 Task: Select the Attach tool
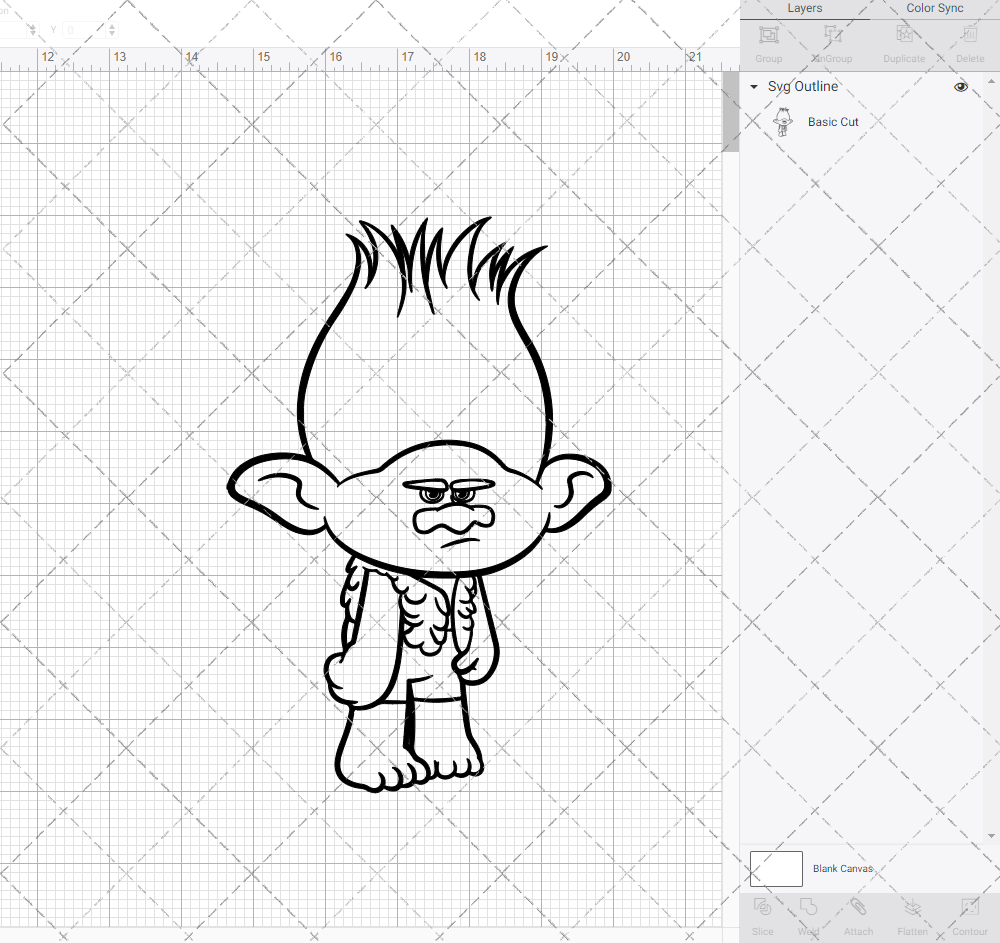click(858, 907)
